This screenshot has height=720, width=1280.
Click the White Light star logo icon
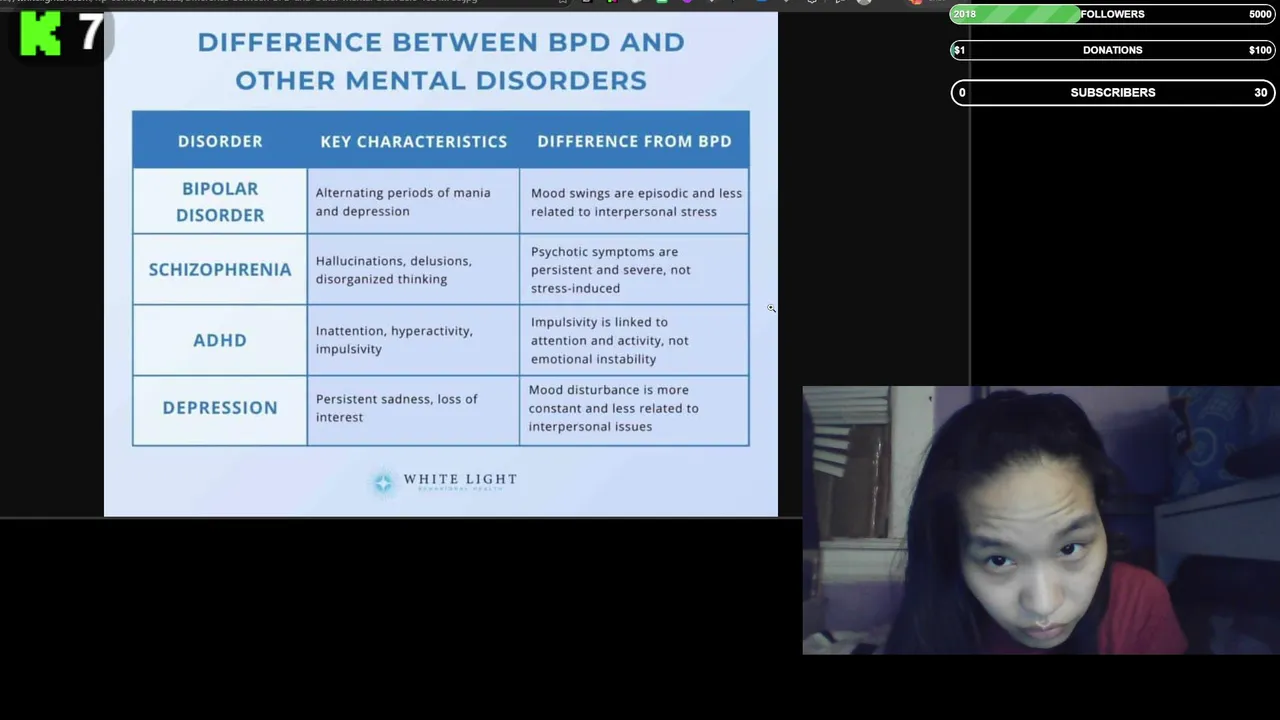(x=383, y=483)
